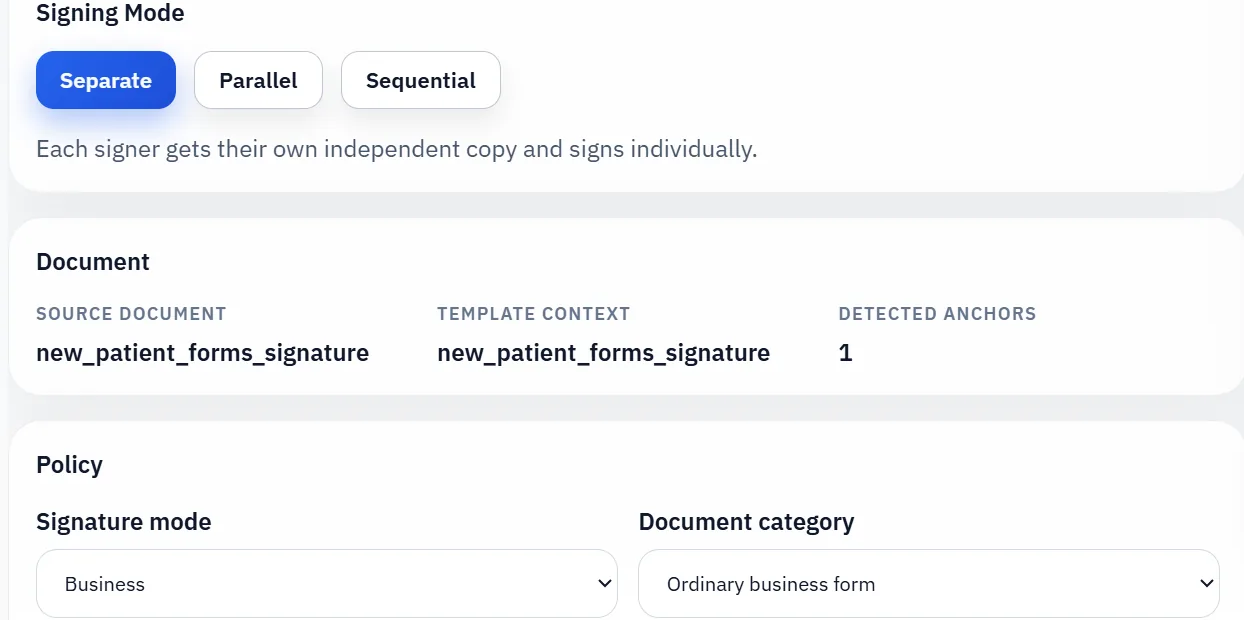Viewport: 1244px width, 620px height.
Task: Switch signing mode to Parallel
Action: point(258,81)
